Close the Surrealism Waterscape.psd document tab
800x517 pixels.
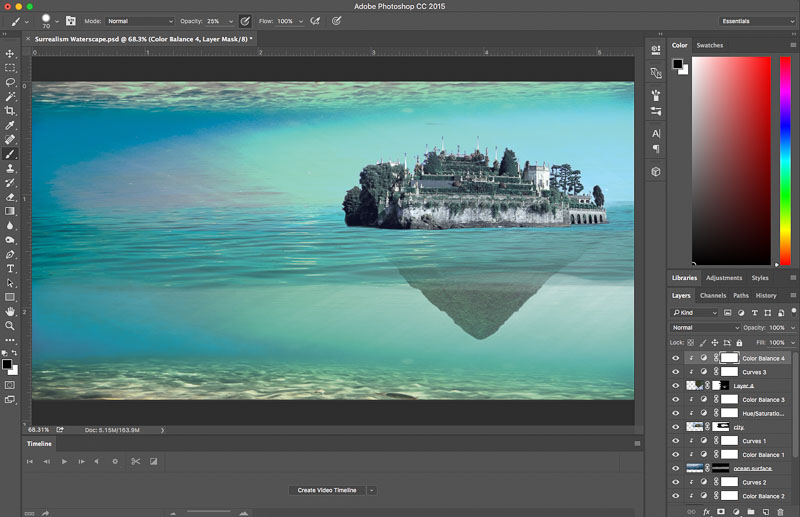pos(28,39)
